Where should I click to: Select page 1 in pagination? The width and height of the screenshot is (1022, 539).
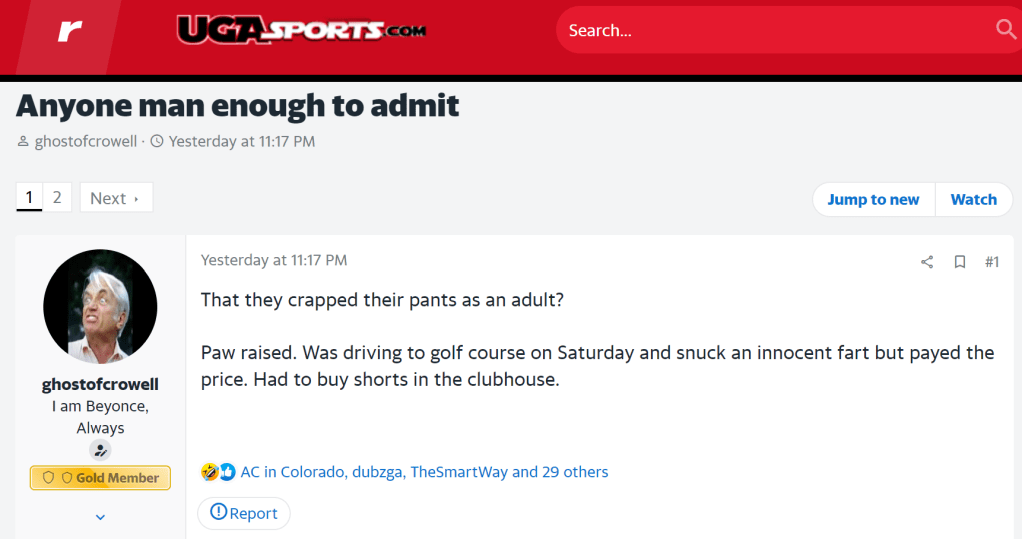pos(29,197)
